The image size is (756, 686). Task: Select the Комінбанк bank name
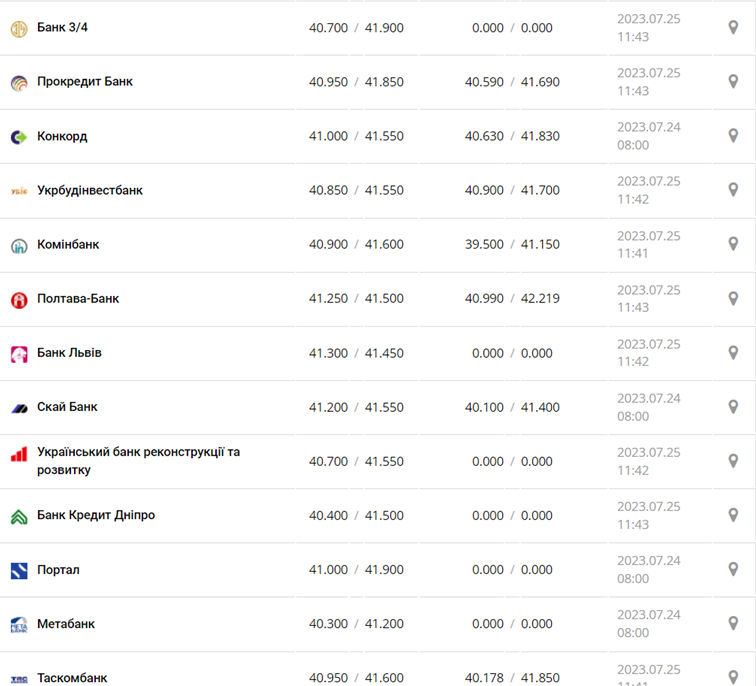click(x=68, y=245)
